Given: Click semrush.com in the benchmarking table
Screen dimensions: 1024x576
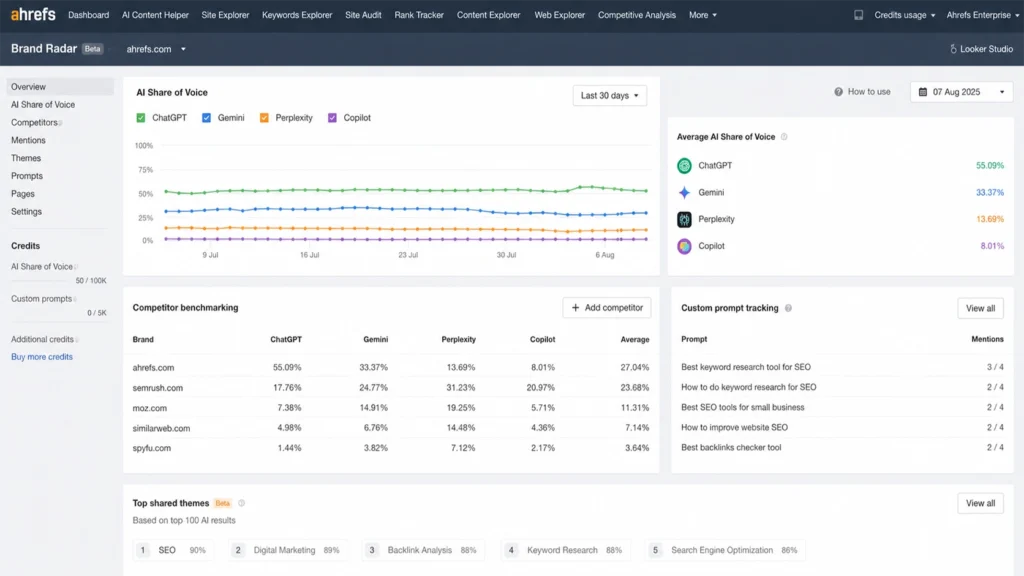Looking at the screenshot, I should pyautogui.click(x=157, y=388).
